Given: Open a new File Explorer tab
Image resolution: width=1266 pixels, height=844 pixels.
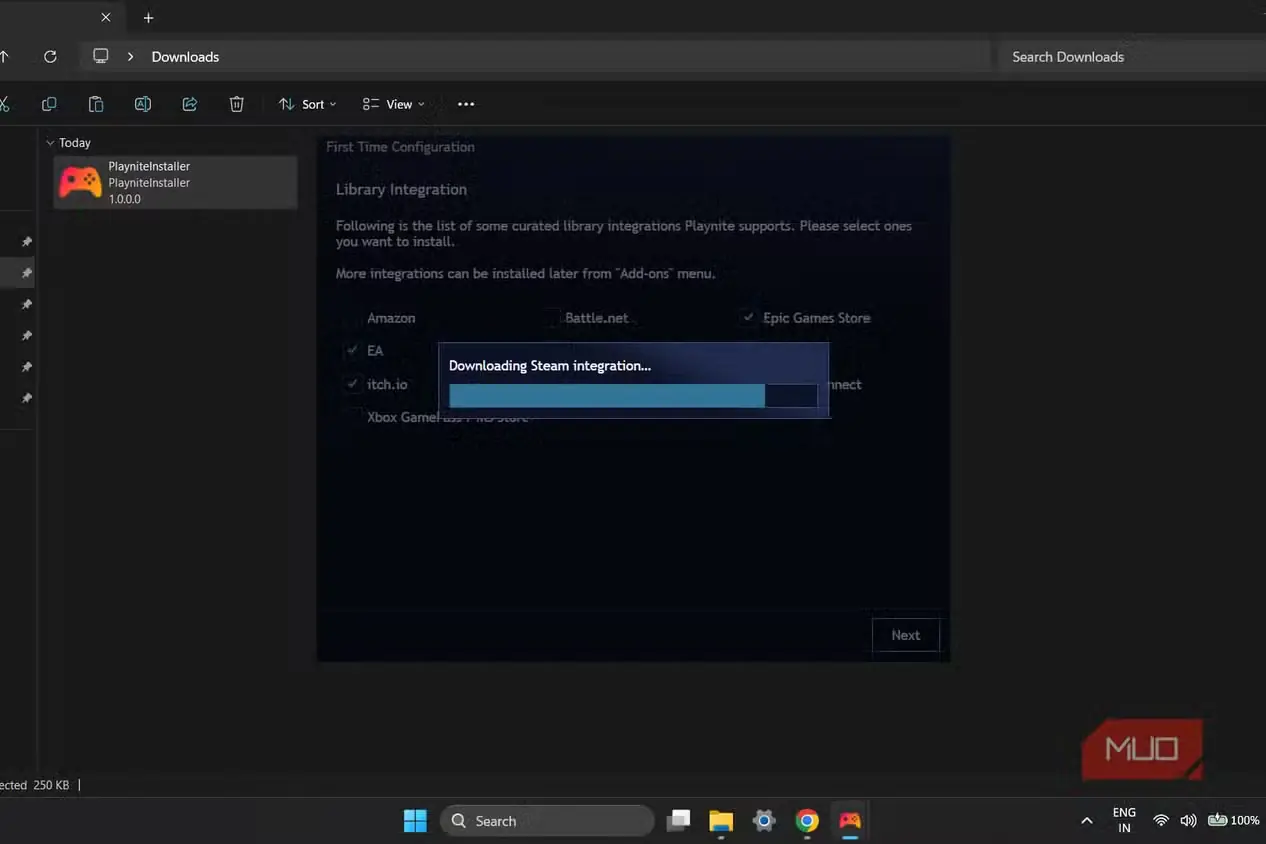Looking at the screenshot, I should pos(148,18).
